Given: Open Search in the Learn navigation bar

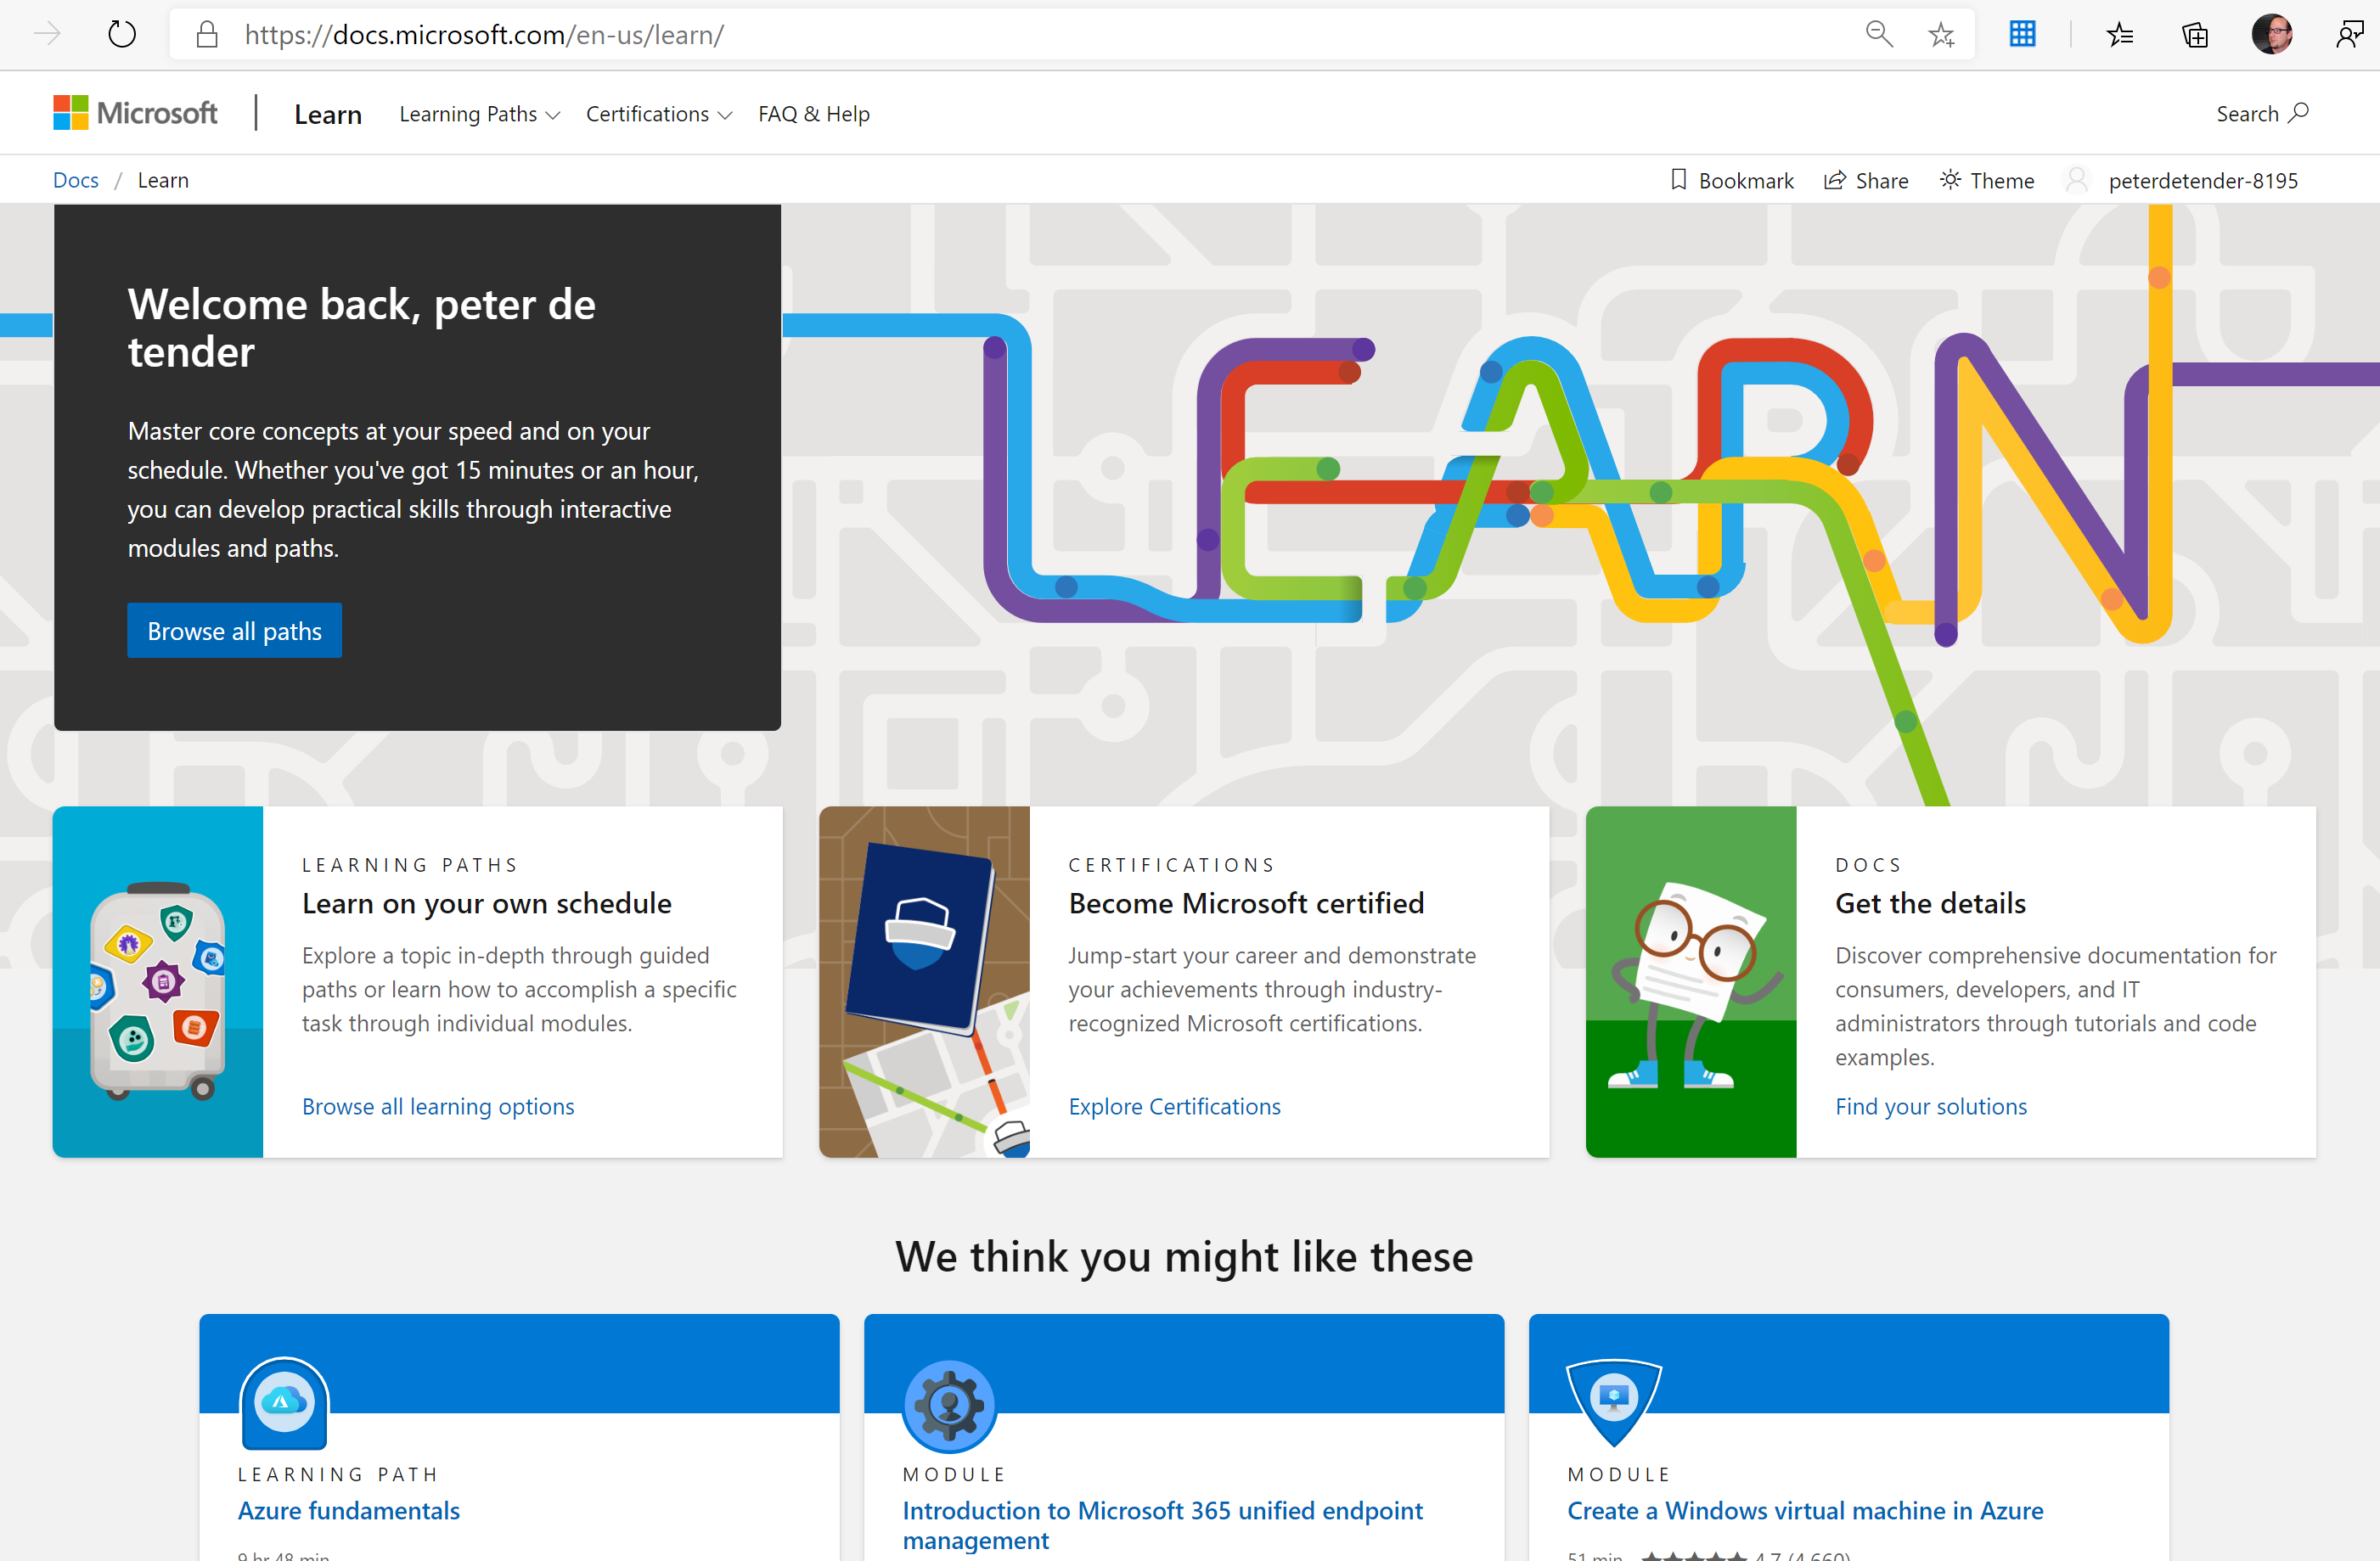Looking at the screenshot, I should point(2262,113).
